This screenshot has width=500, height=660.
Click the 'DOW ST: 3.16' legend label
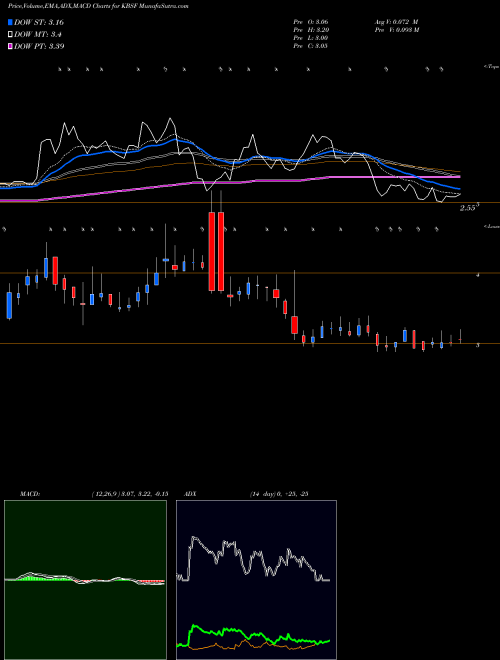point(39,22)
